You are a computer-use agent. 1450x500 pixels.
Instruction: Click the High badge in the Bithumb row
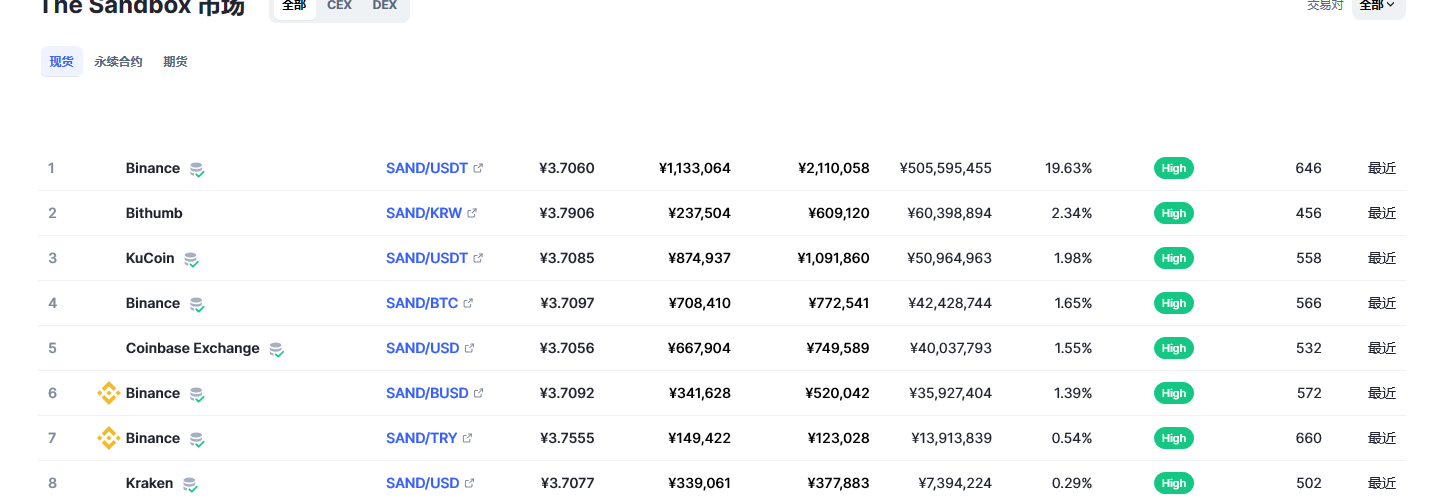click(1174, 213)
